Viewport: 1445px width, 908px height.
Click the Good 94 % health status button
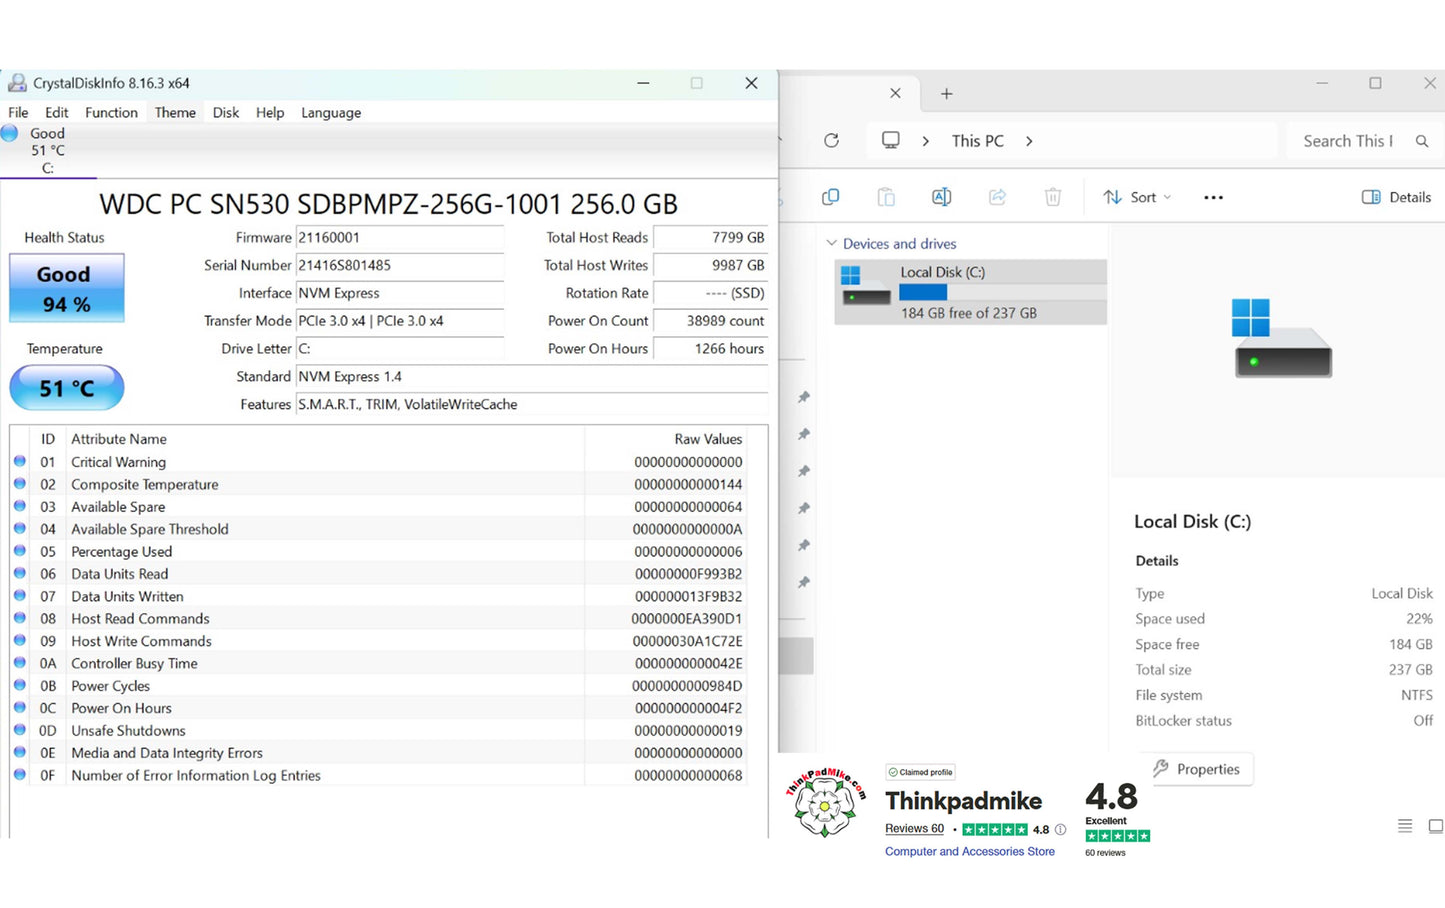point(67,288)
